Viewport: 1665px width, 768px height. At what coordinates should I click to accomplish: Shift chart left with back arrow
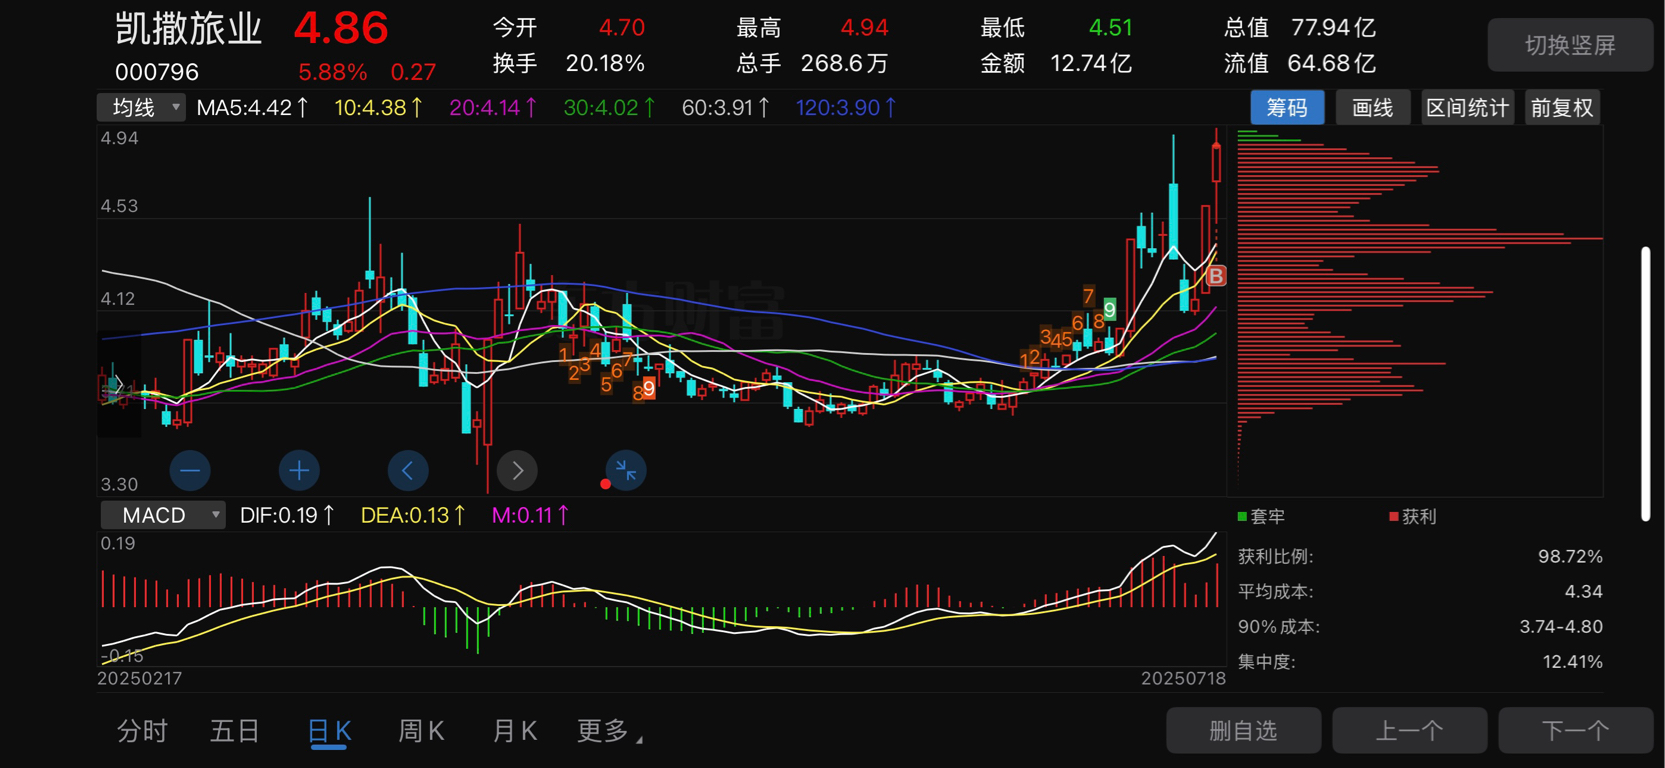(408, 470)
